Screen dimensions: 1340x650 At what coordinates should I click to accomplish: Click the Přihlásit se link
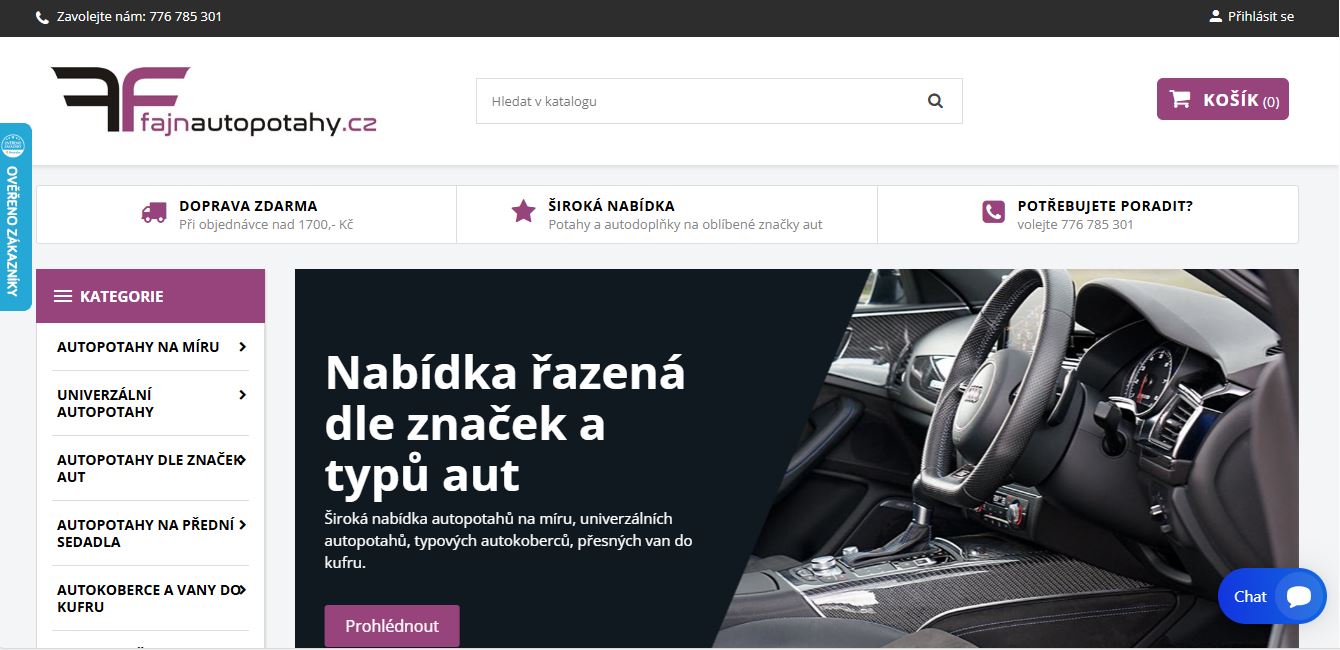pyautogui.click(x=1260, y=16)
